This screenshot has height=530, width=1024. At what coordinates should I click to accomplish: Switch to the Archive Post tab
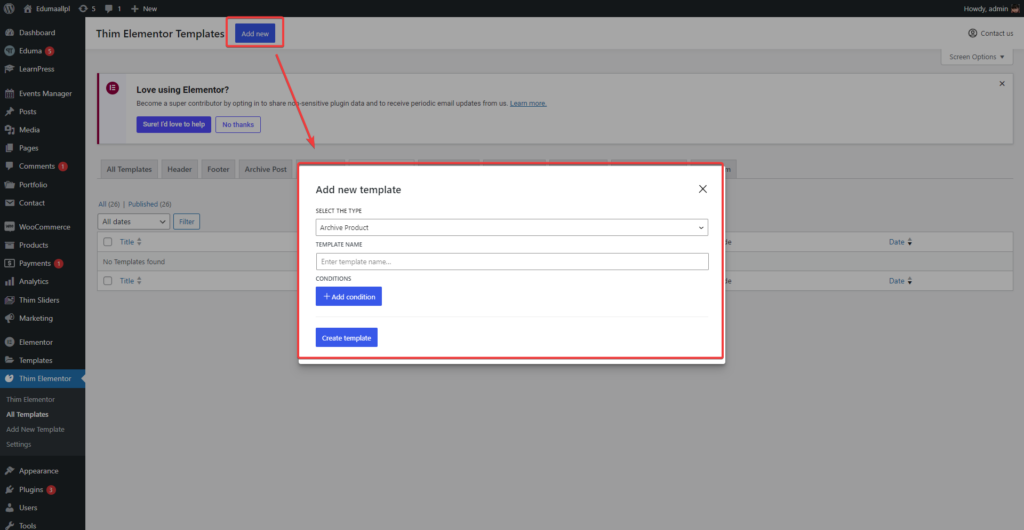pyautogui.click(x=266, y=169)
